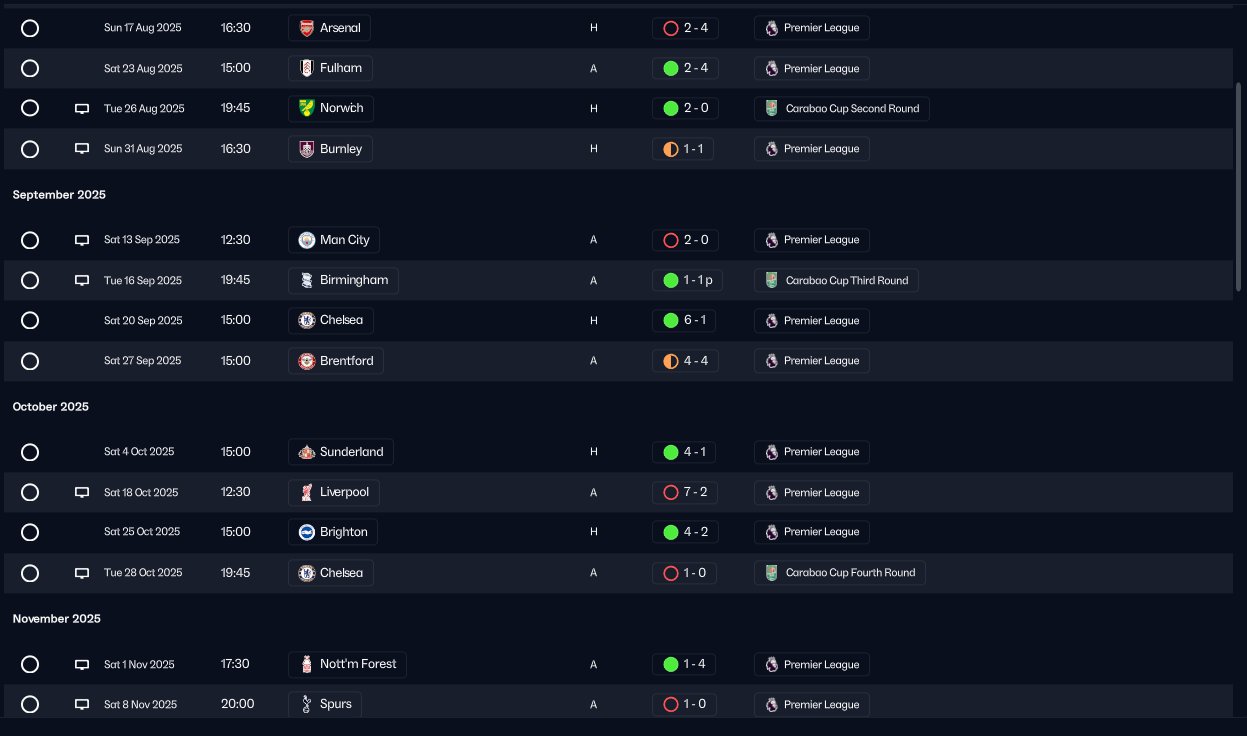The image size is (1247, 736).
Task: Open Premier League link in Brentford row
Action: (x=812, y=361)
